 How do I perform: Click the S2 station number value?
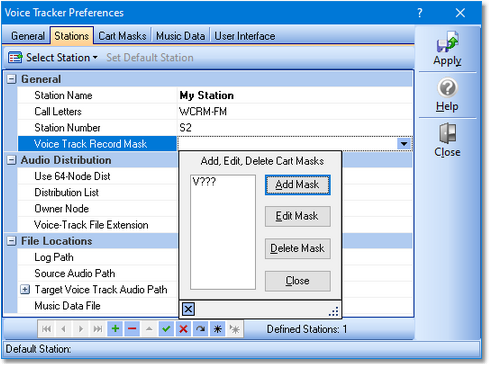click(185, 128)
